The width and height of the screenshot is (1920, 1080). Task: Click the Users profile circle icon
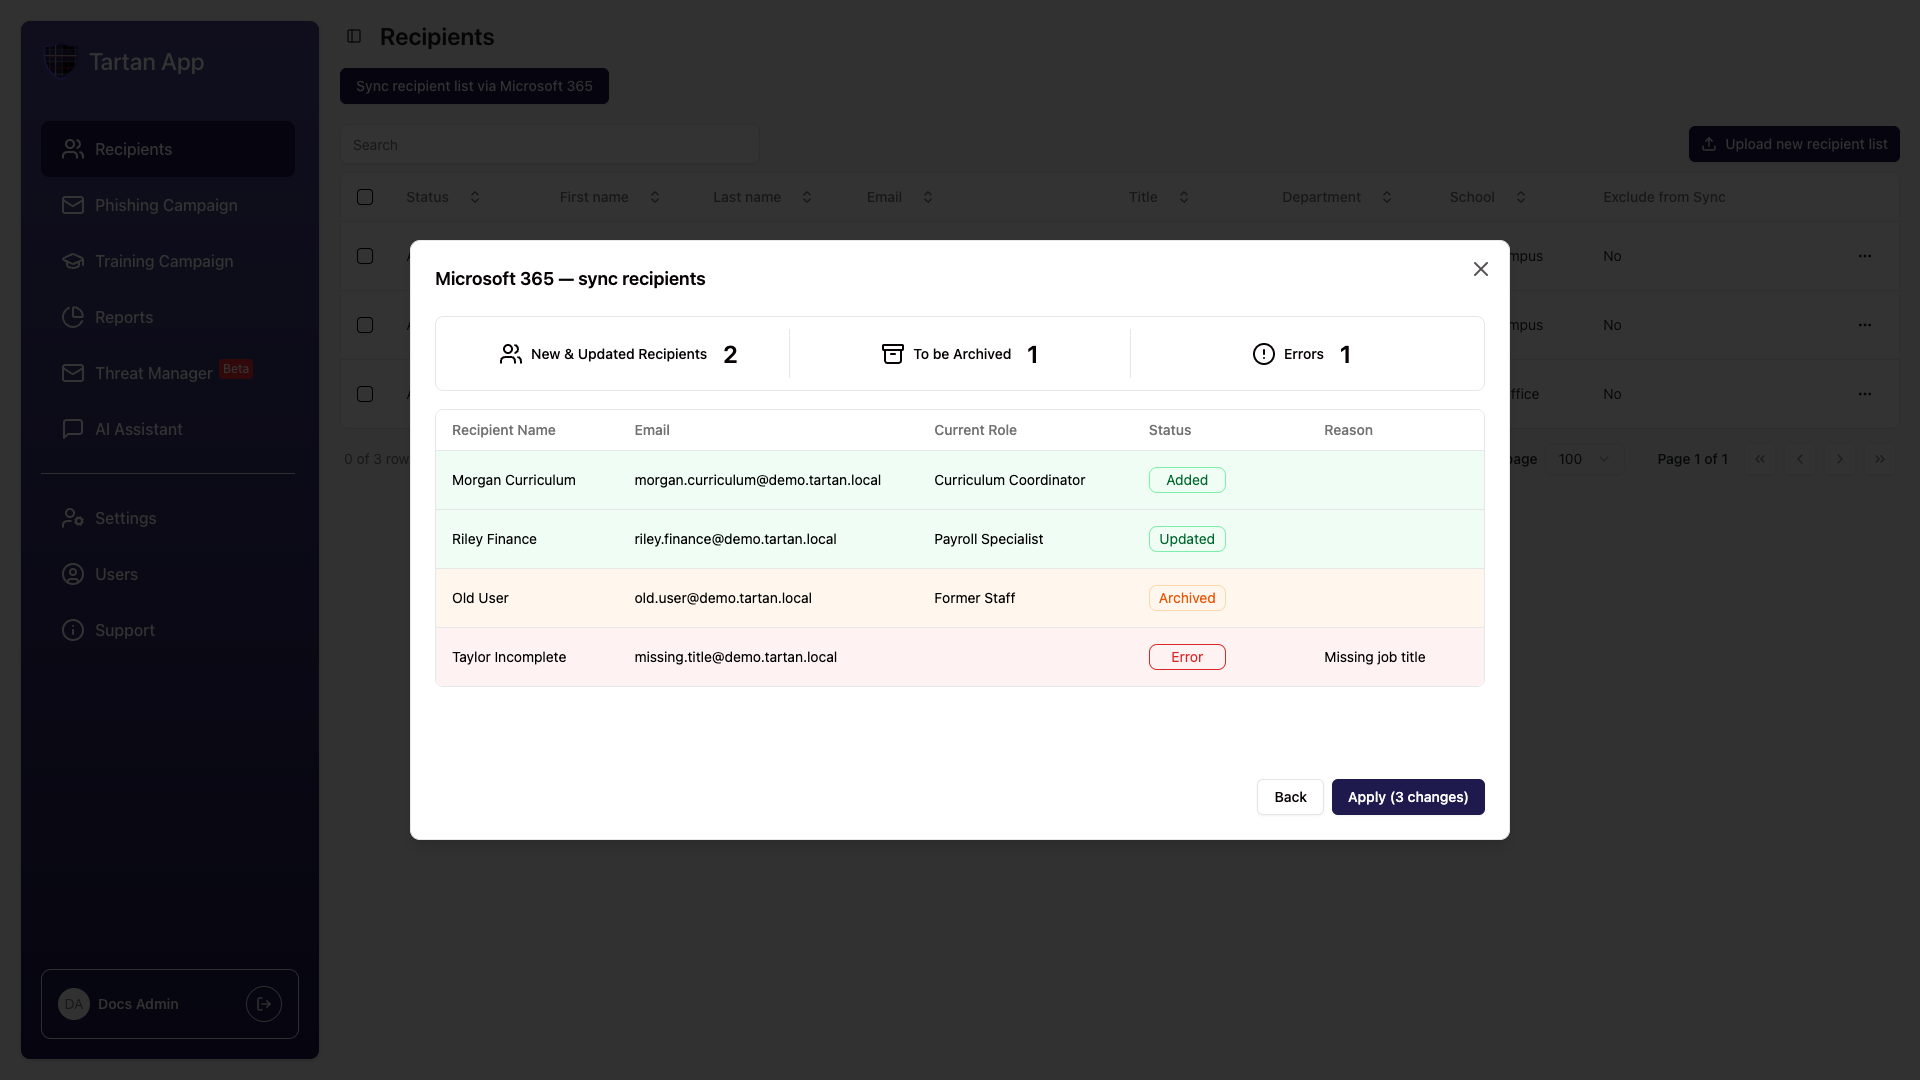73,574
